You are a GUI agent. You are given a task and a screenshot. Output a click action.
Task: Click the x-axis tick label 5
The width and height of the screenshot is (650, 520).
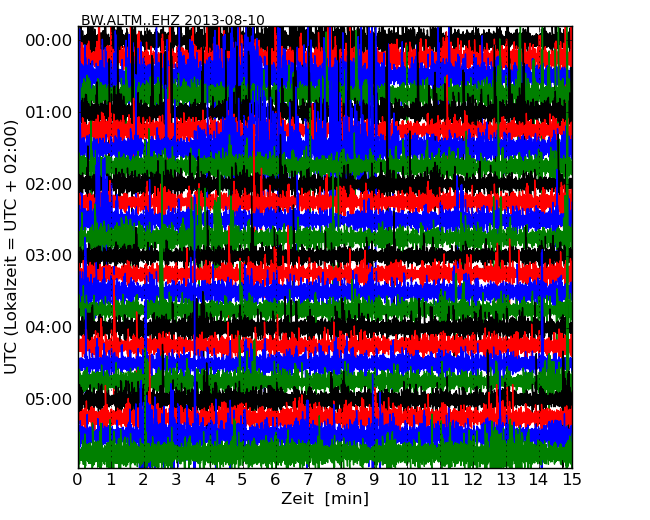(243, 479)
